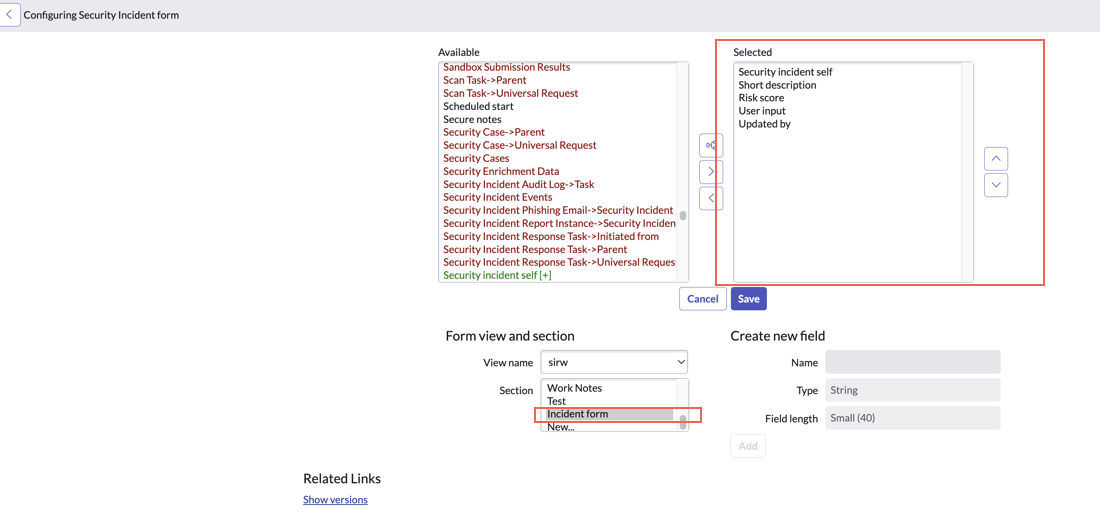Click the Cancel button
Viewport: 1100px width, 529px height.
point(702,299)
